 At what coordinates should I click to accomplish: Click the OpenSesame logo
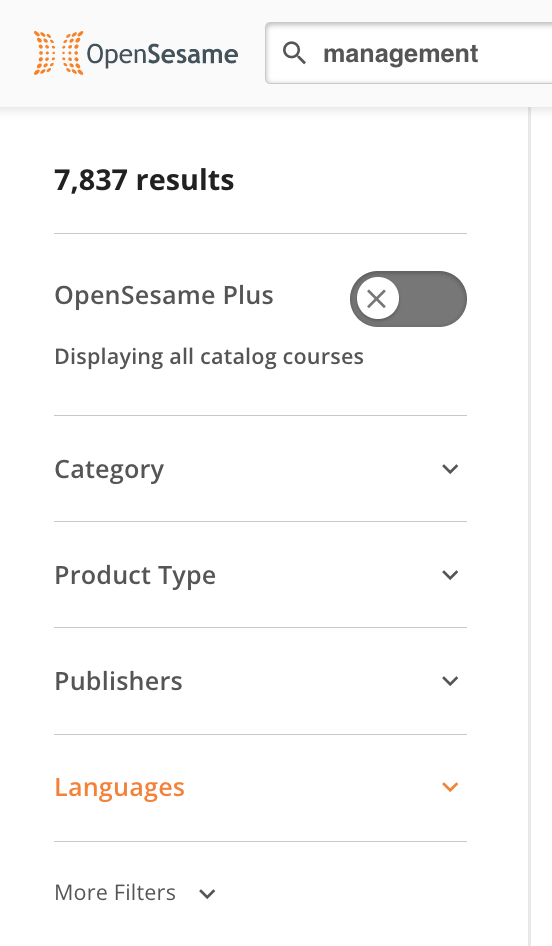coord(136,53)
